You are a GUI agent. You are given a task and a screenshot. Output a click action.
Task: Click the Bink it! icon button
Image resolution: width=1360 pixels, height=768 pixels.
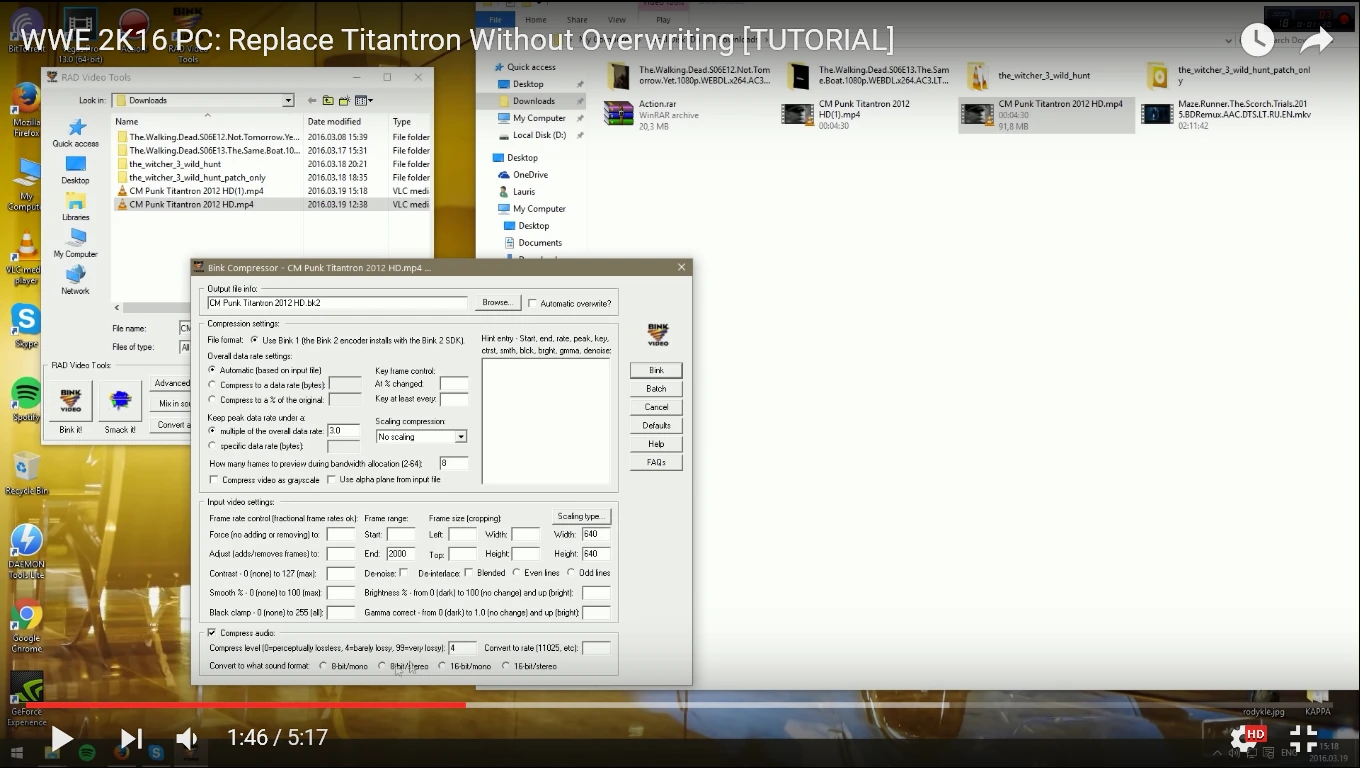click(x=71, y=401)
